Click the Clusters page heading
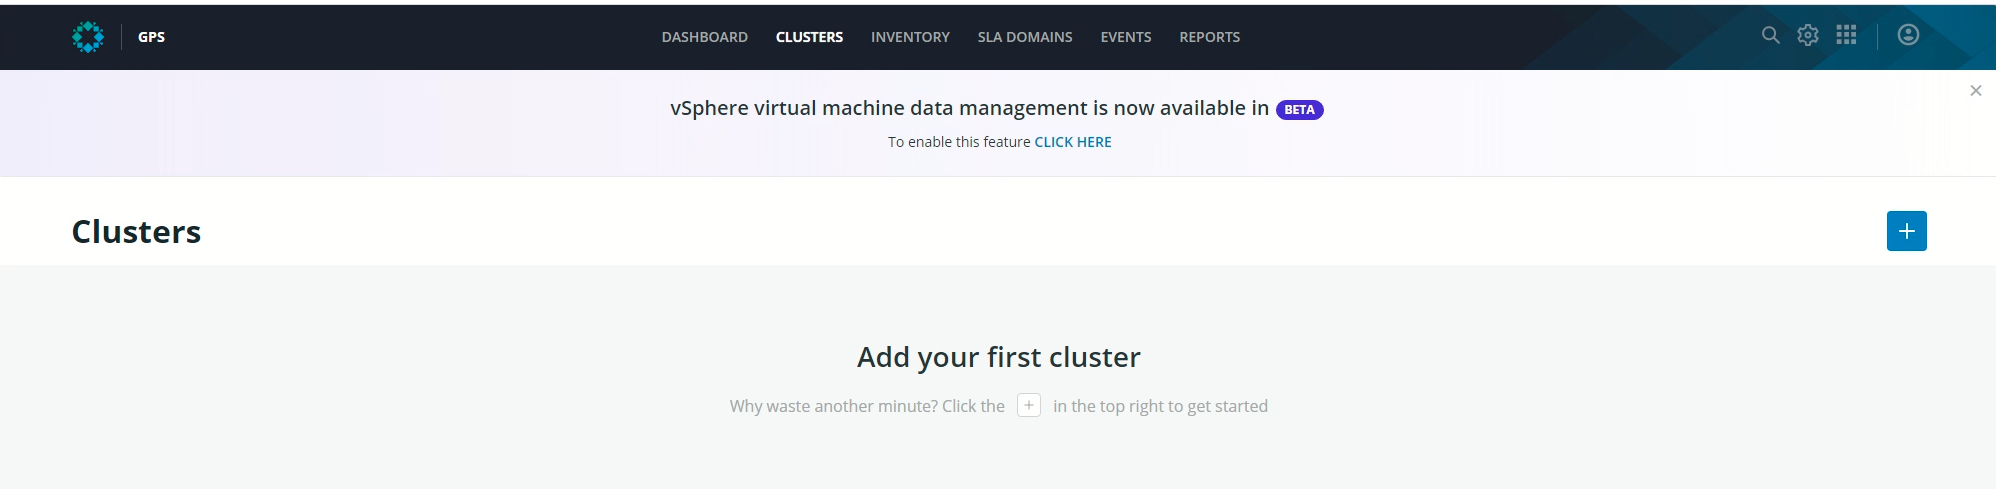The image size is (1996, 489). coord(136,232)
